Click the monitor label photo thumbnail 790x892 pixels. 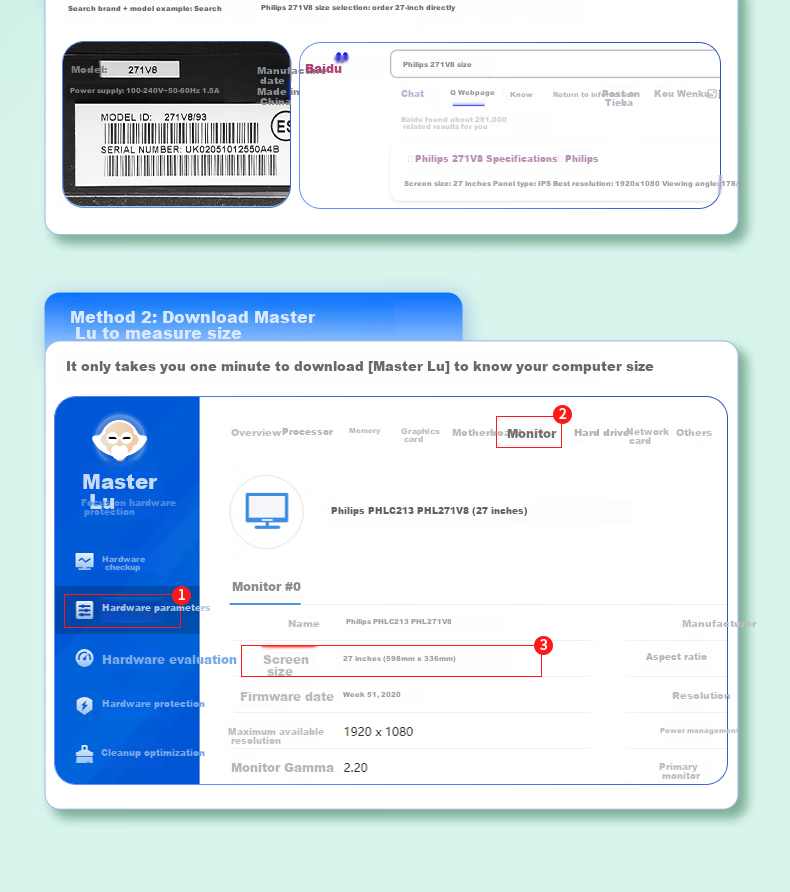coord(177,124)
